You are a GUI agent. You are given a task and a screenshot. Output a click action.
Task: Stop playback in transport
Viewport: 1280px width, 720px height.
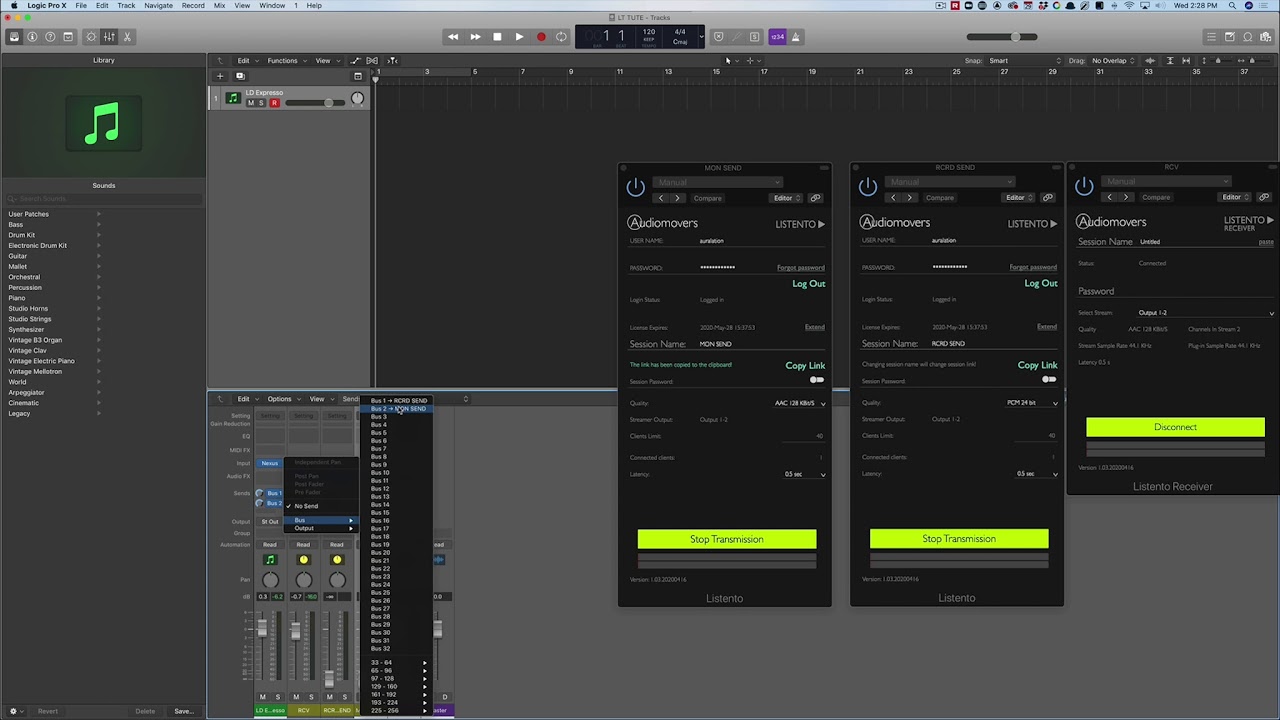pos(497,37)
